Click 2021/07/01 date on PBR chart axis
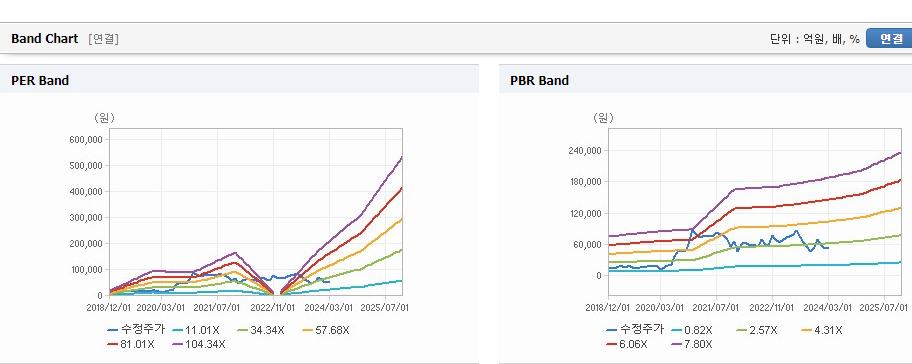This screenshot has width=912, height=364. coord(717,307)
